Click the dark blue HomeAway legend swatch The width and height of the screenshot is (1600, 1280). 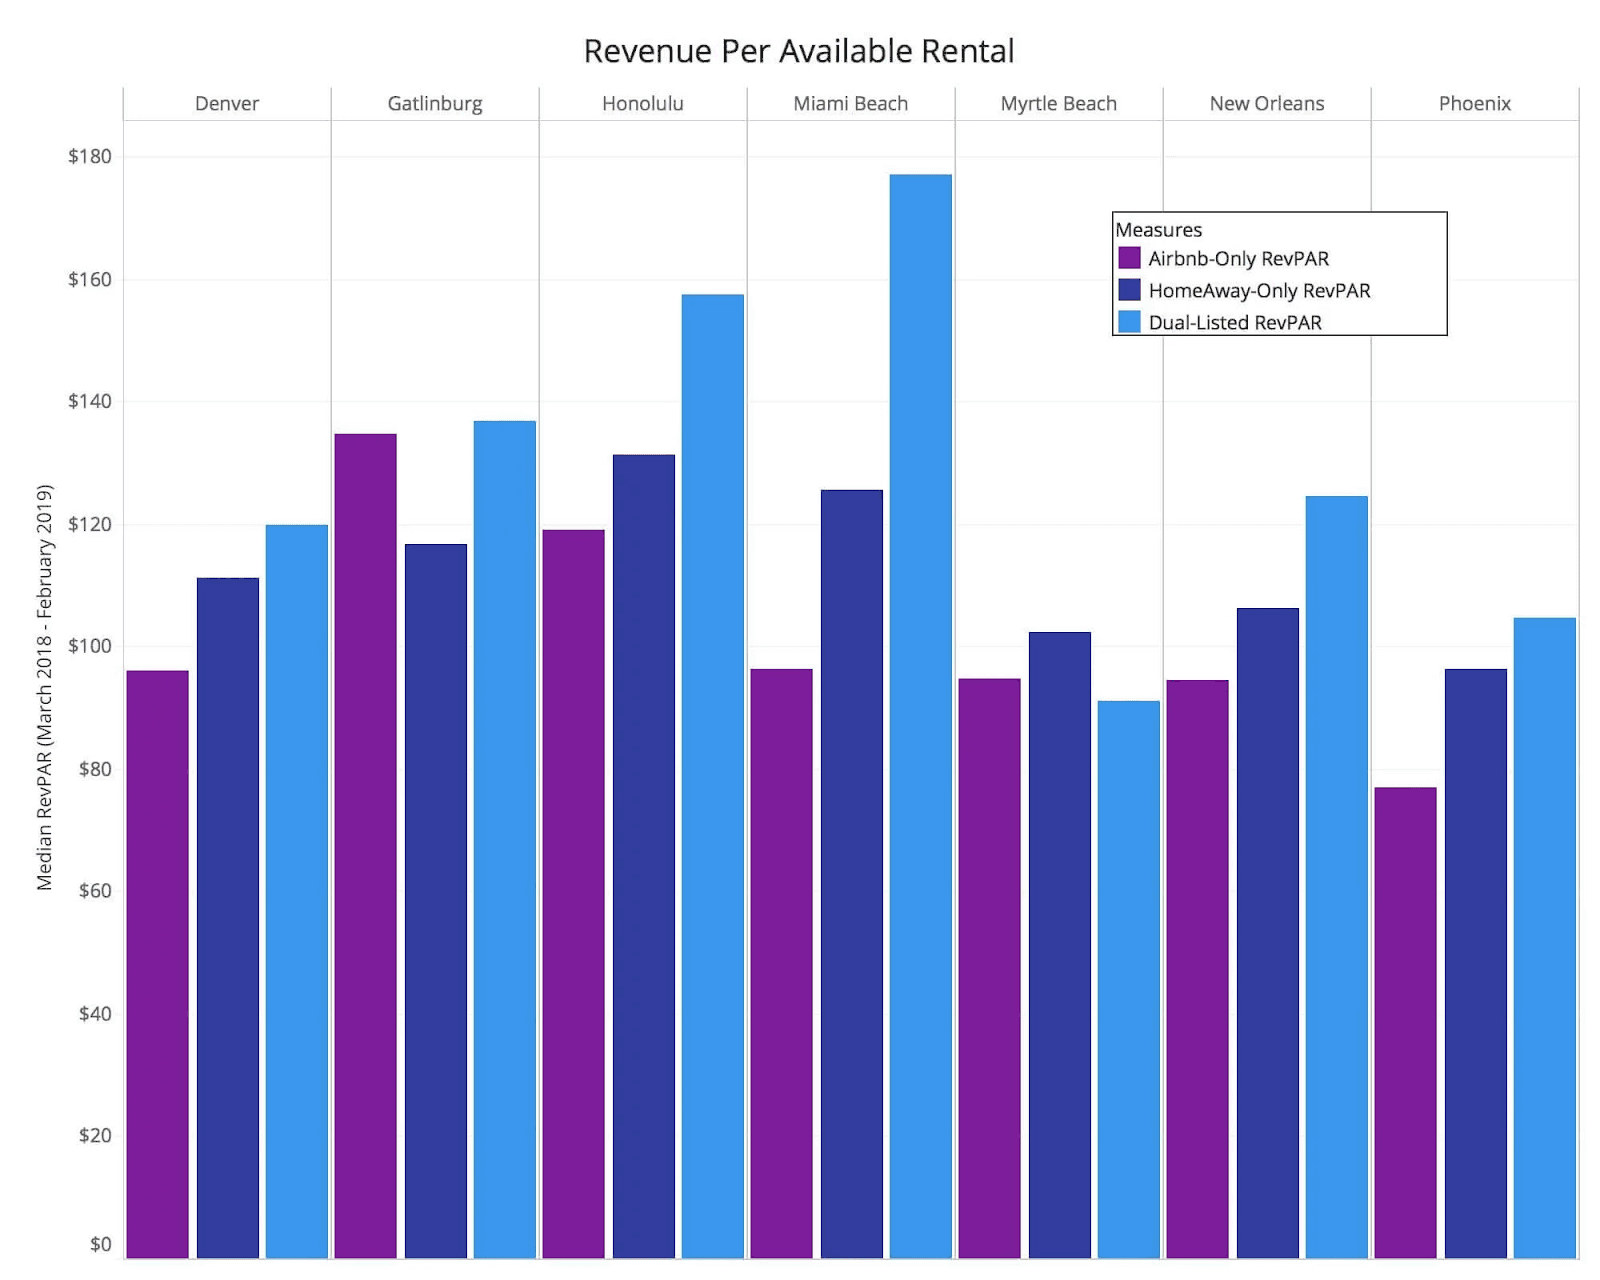click(x=1129, y=290)
